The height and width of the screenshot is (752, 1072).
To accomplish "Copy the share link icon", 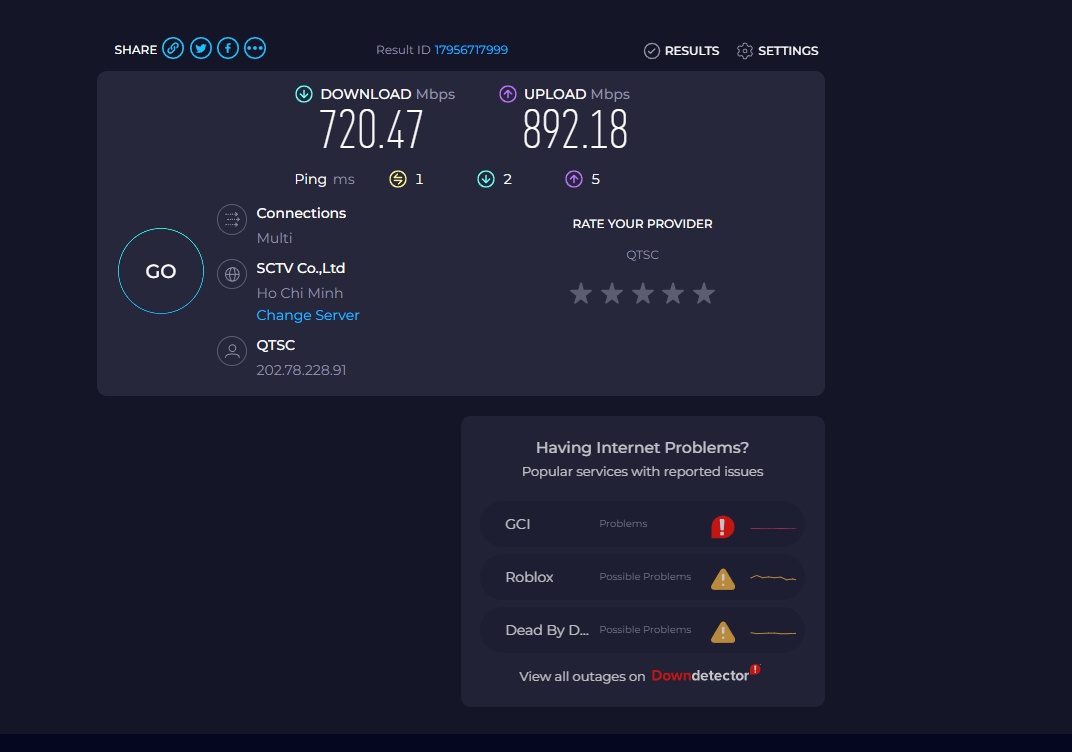I will (173, 49).
